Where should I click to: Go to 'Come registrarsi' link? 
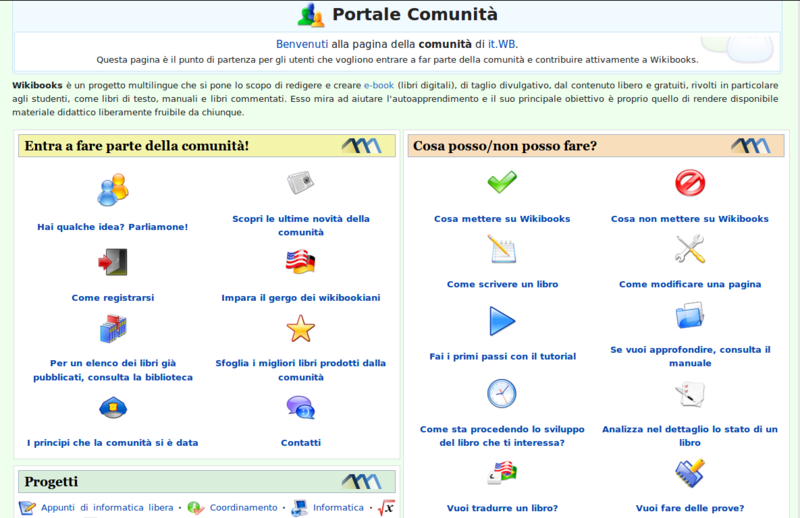pyautogui.click(x=113, y=298)
